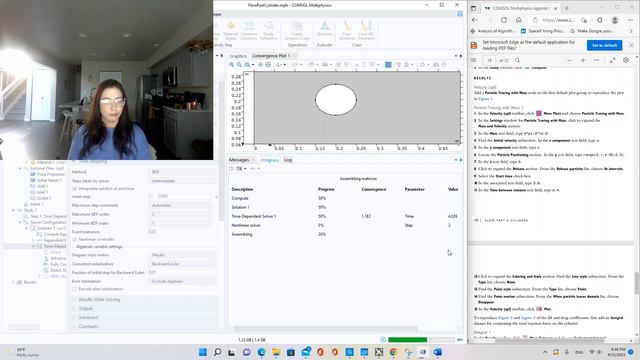Viewport: 640px width, 360px height.
Task: Open Windows Start menu on taskbar
Action: click(x=203, y=352)
